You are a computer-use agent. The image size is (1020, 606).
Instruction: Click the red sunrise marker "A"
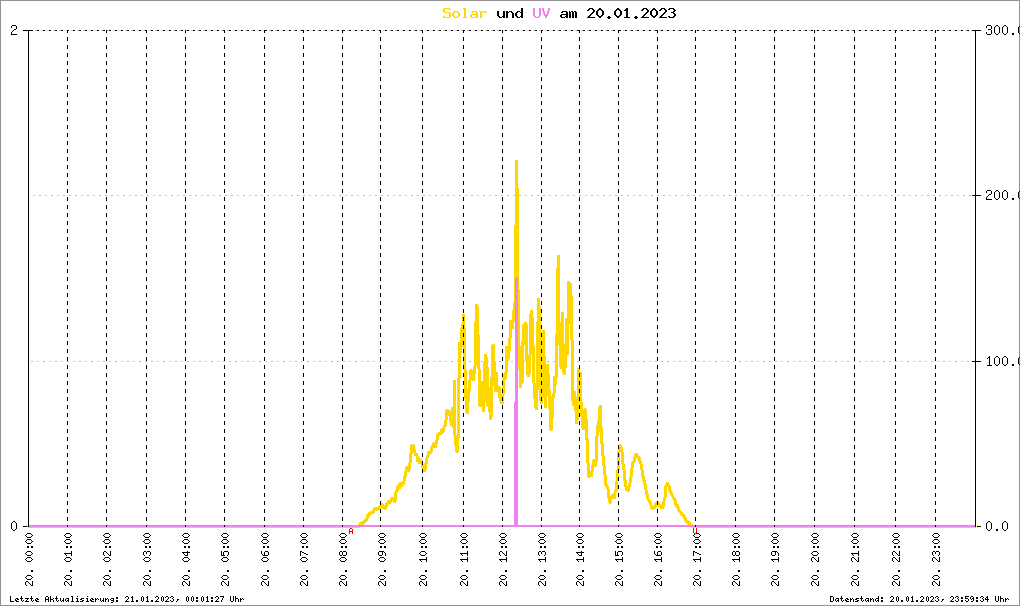click(351, 531)
